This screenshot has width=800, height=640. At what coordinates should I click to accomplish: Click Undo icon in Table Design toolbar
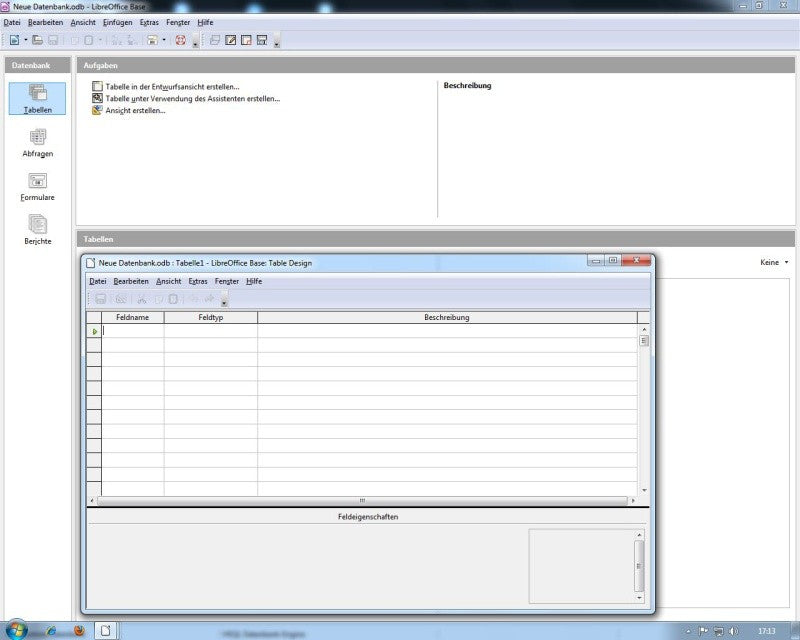click(x=194, y=299)
